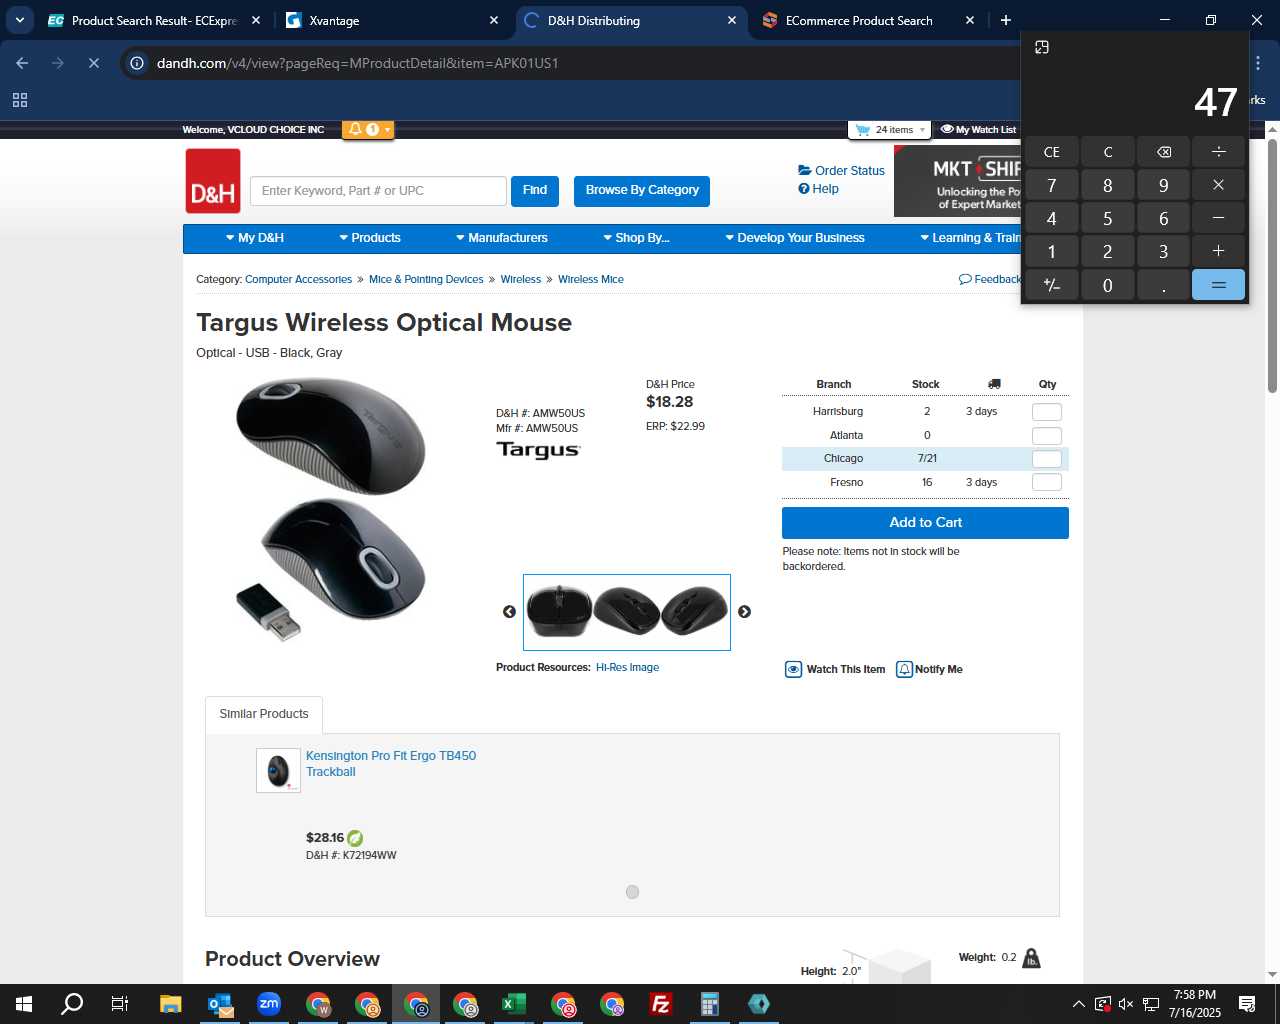Open a new browser tab
This screenshot has height=1024, width=1280.
click(1006, 20)
